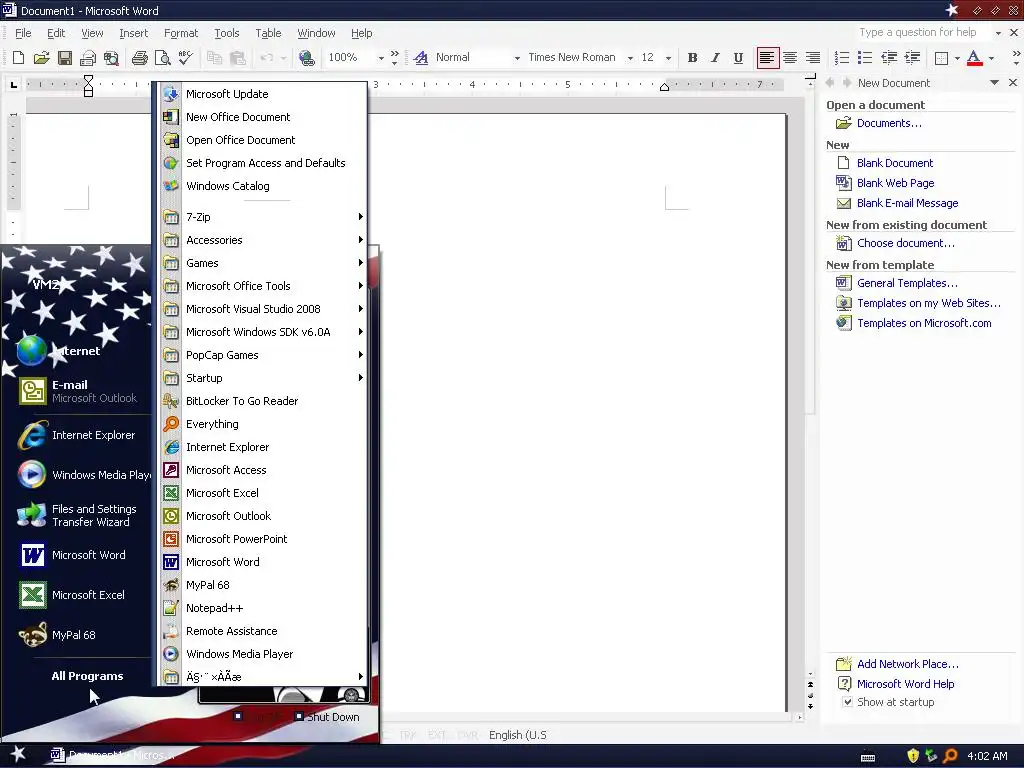Open the Times New Roman font dropdown

click(x=630, y=57)
